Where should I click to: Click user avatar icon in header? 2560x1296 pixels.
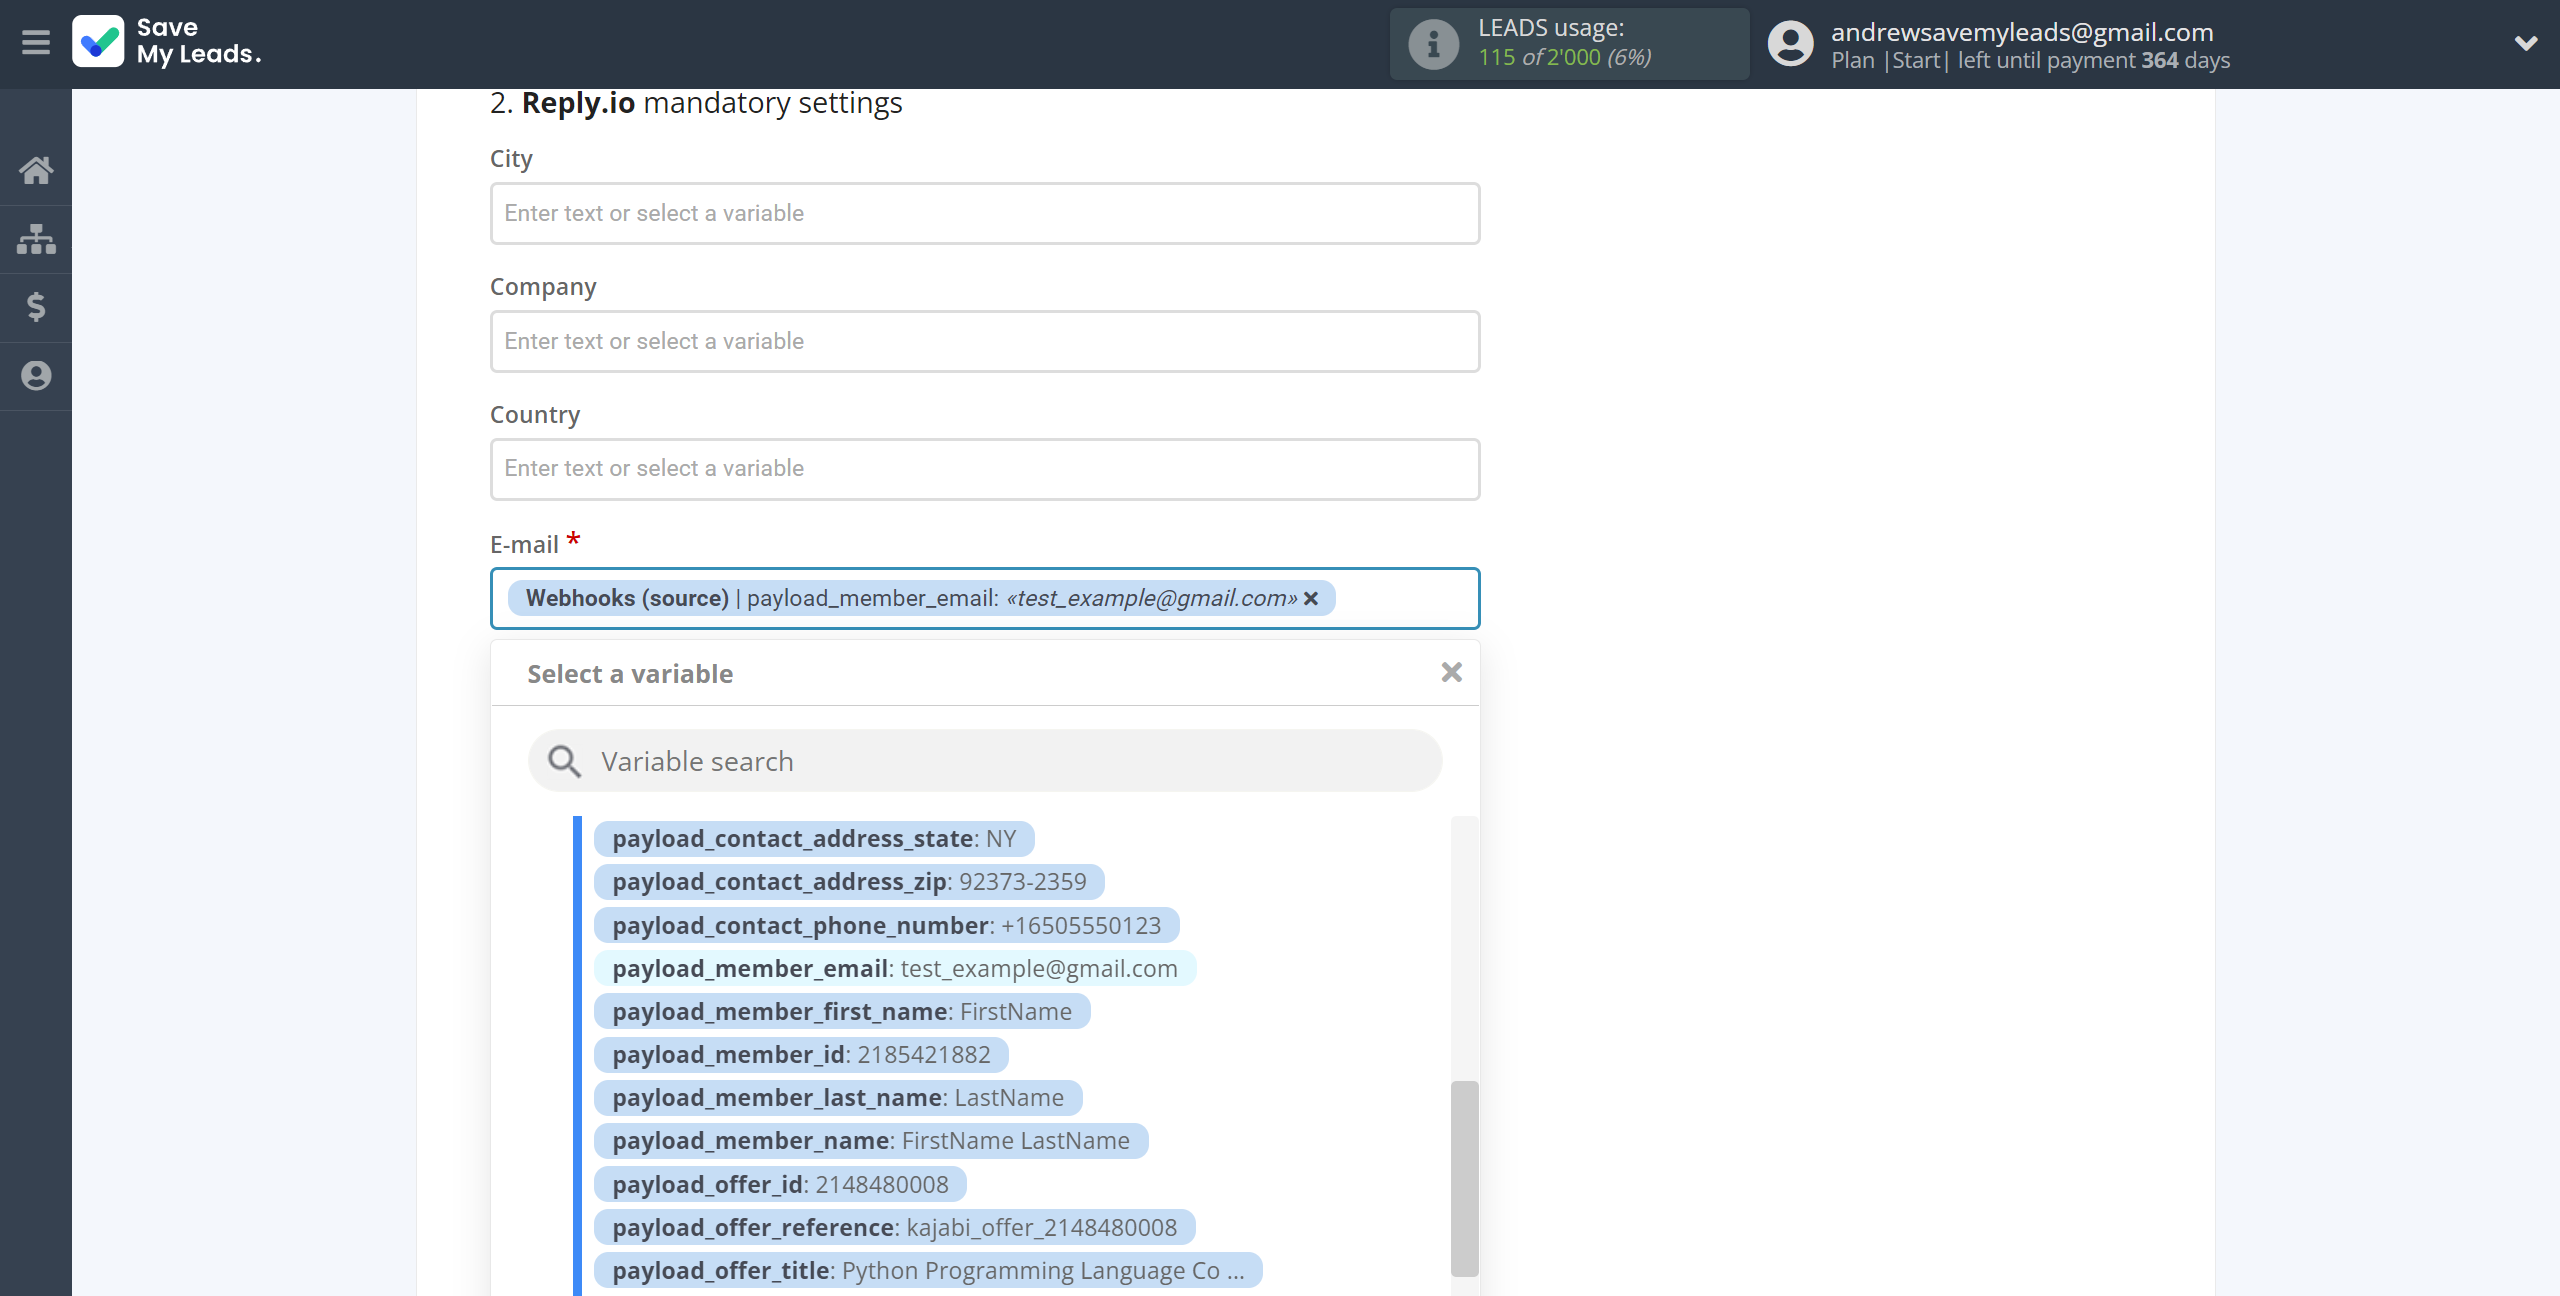click(1790, 44)
